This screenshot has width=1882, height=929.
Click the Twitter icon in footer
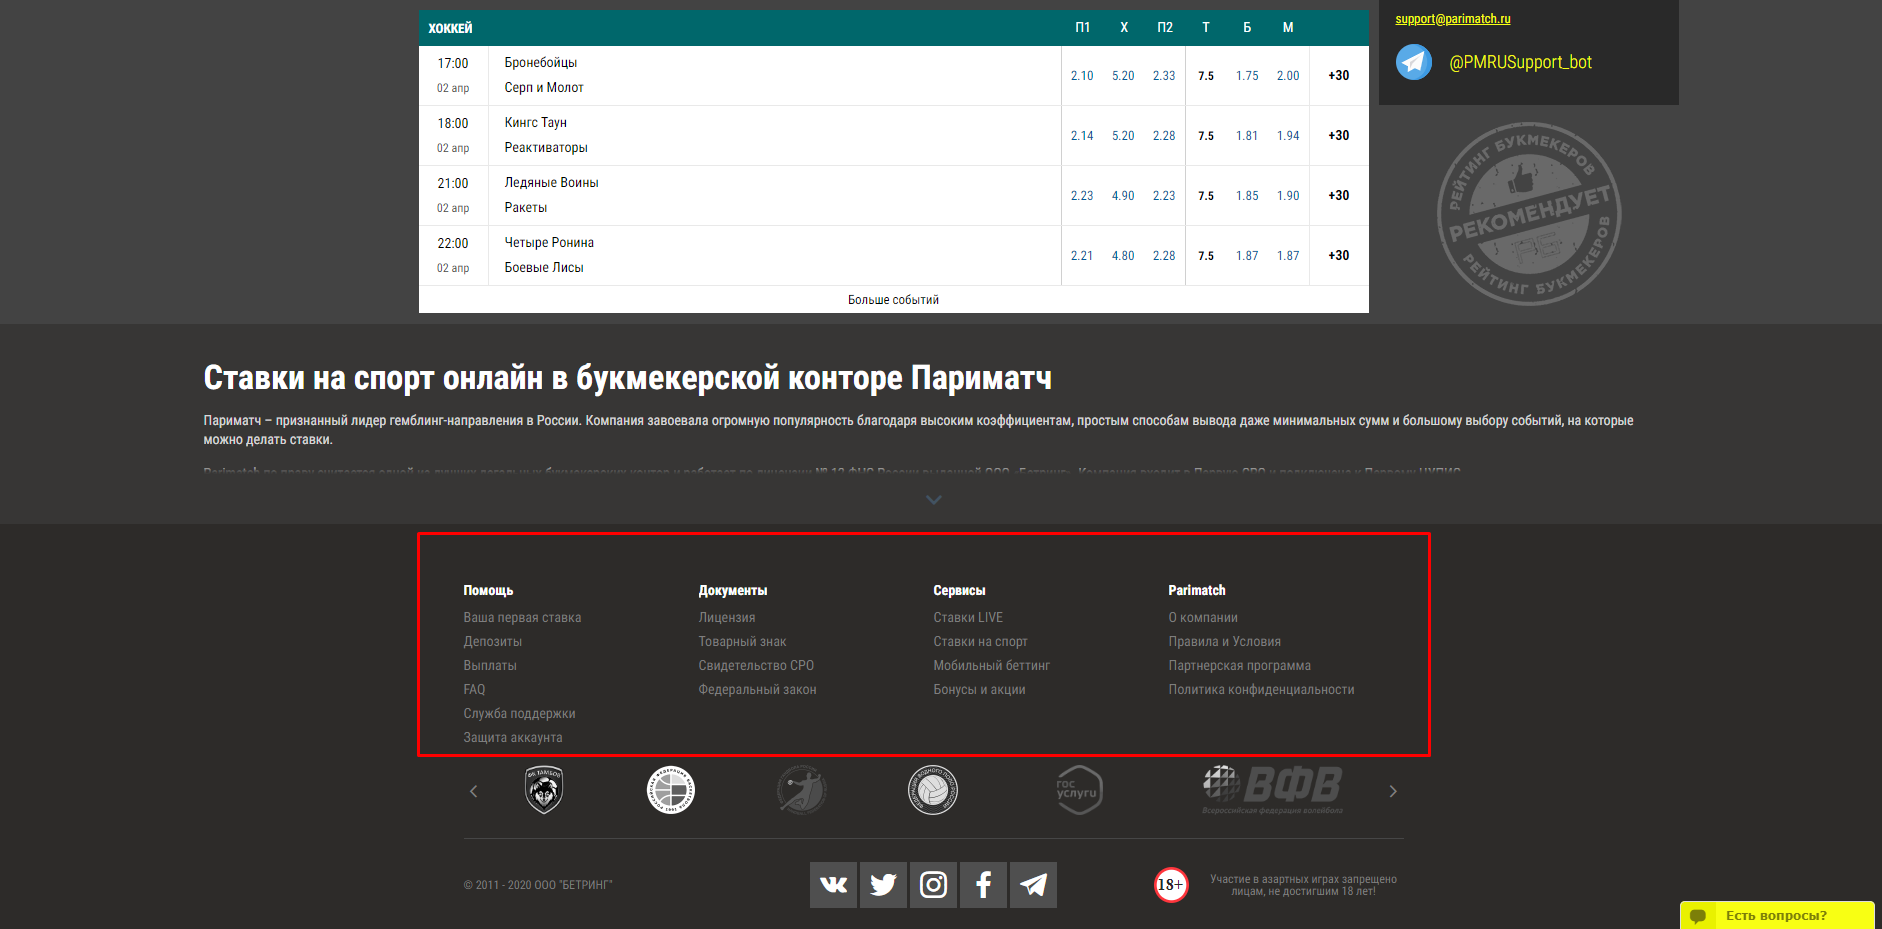[883, 885]
